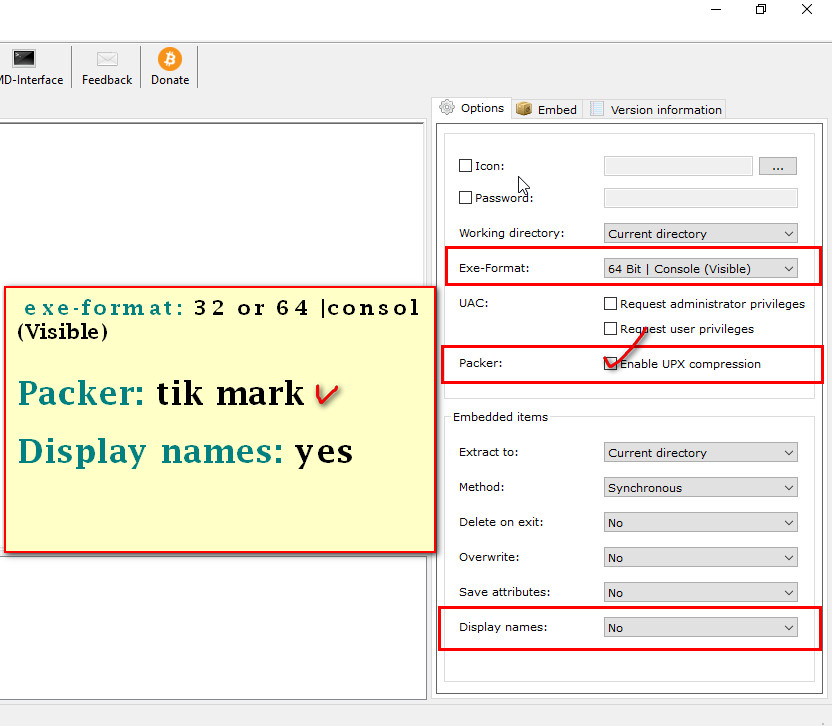Click the icon browse ellipsis button
This screenshot has height=726, width=832.
point(777,167)
